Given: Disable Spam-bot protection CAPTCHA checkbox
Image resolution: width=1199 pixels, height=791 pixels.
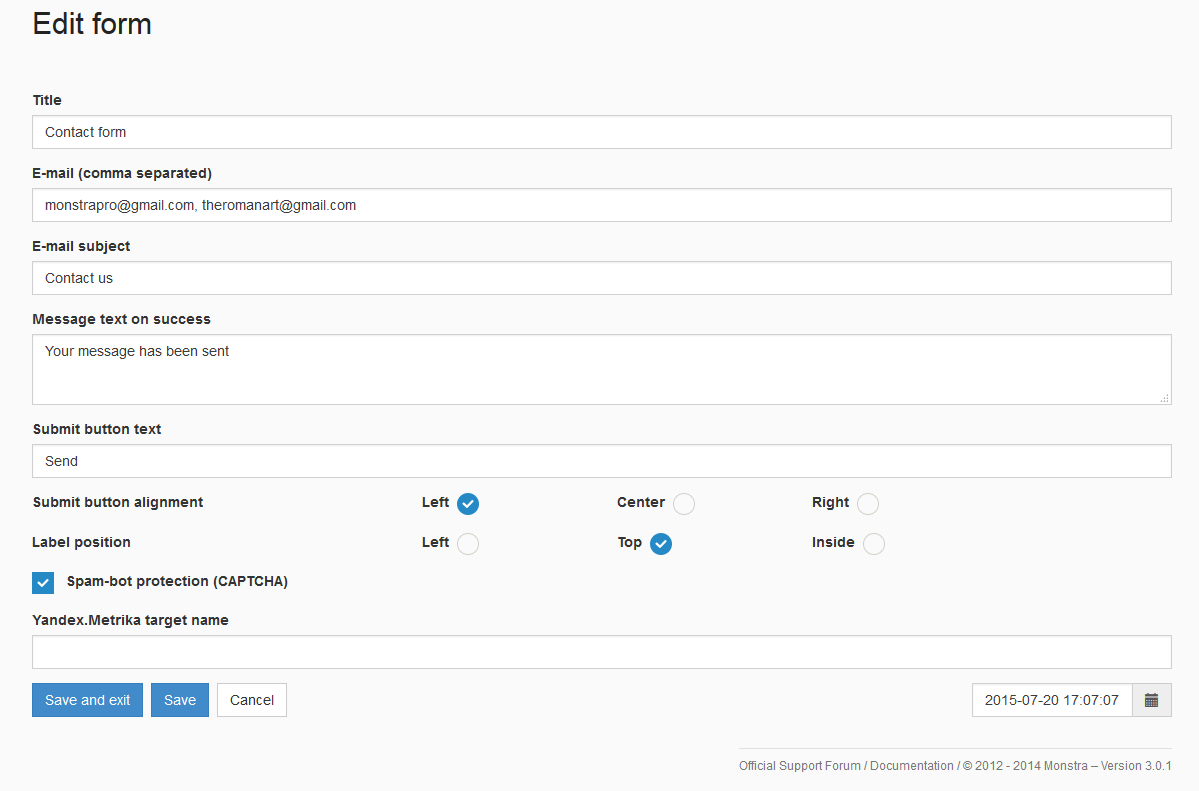Looking at the screenshot, I should (43, 583).
